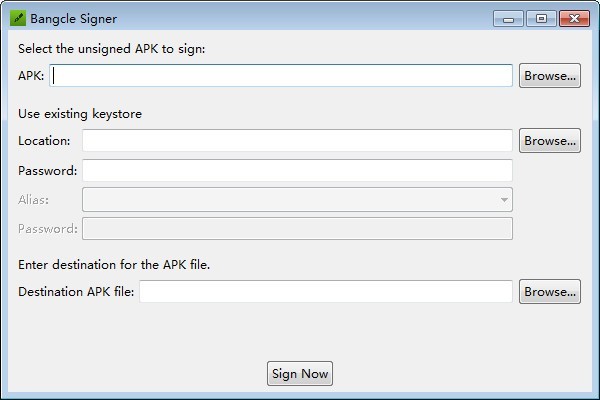The image size is (600, 400).
Task: Click the "Use existing keystore" label
Action: pos(80,114)
